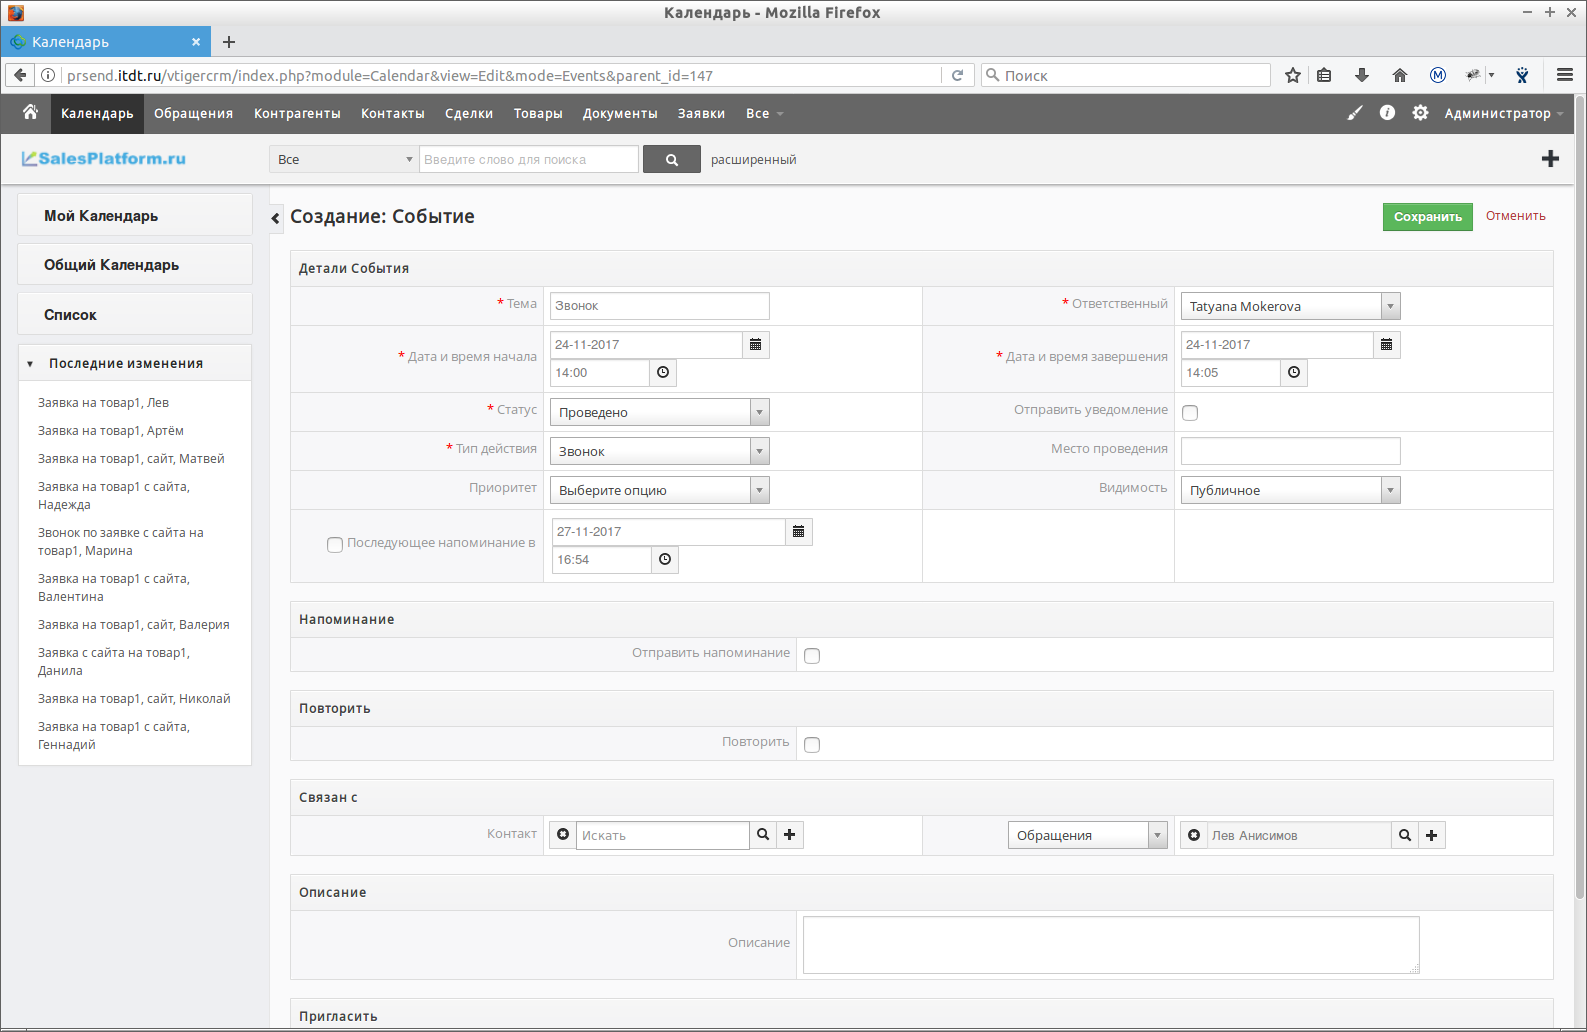Click the search magnifier button
Image resolution: width=1587 pixels, height=1032 pixels.
pyautogui.click(x=672, y=159)
